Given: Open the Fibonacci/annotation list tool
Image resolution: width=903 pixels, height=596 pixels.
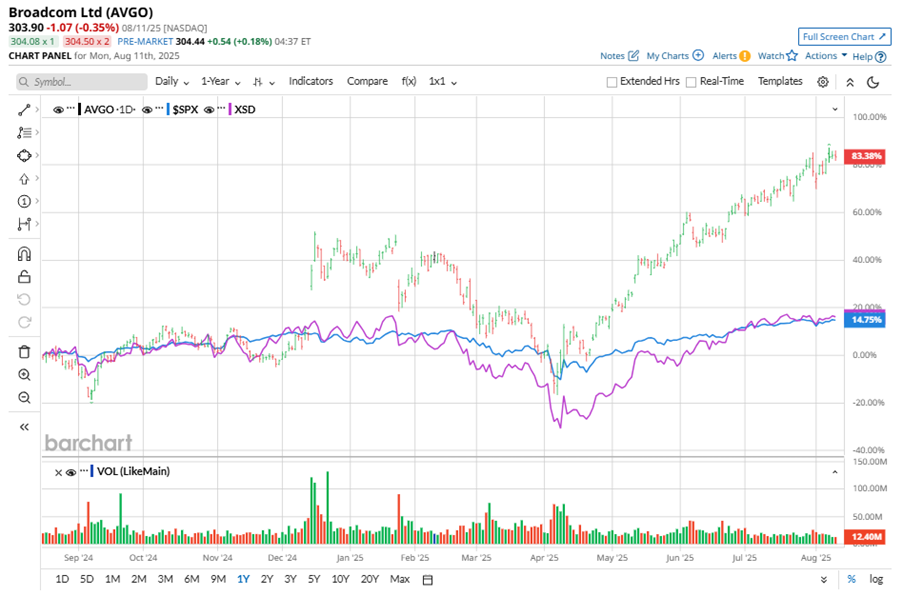Looking at the screenshot, I should (x=24, y=132).
